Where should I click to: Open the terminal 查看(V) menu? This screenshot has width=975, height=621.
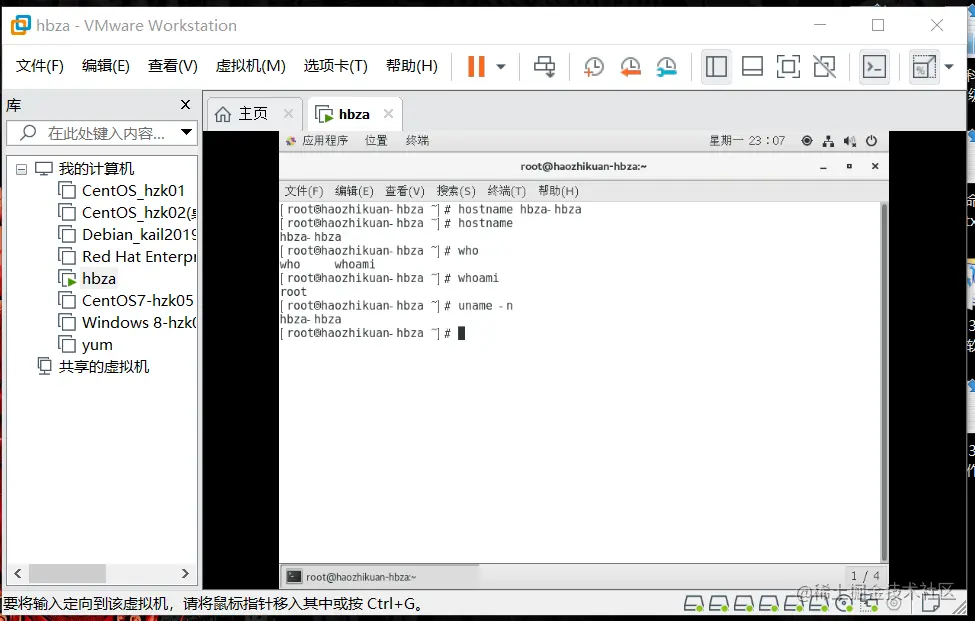click(x=405, y=191)
